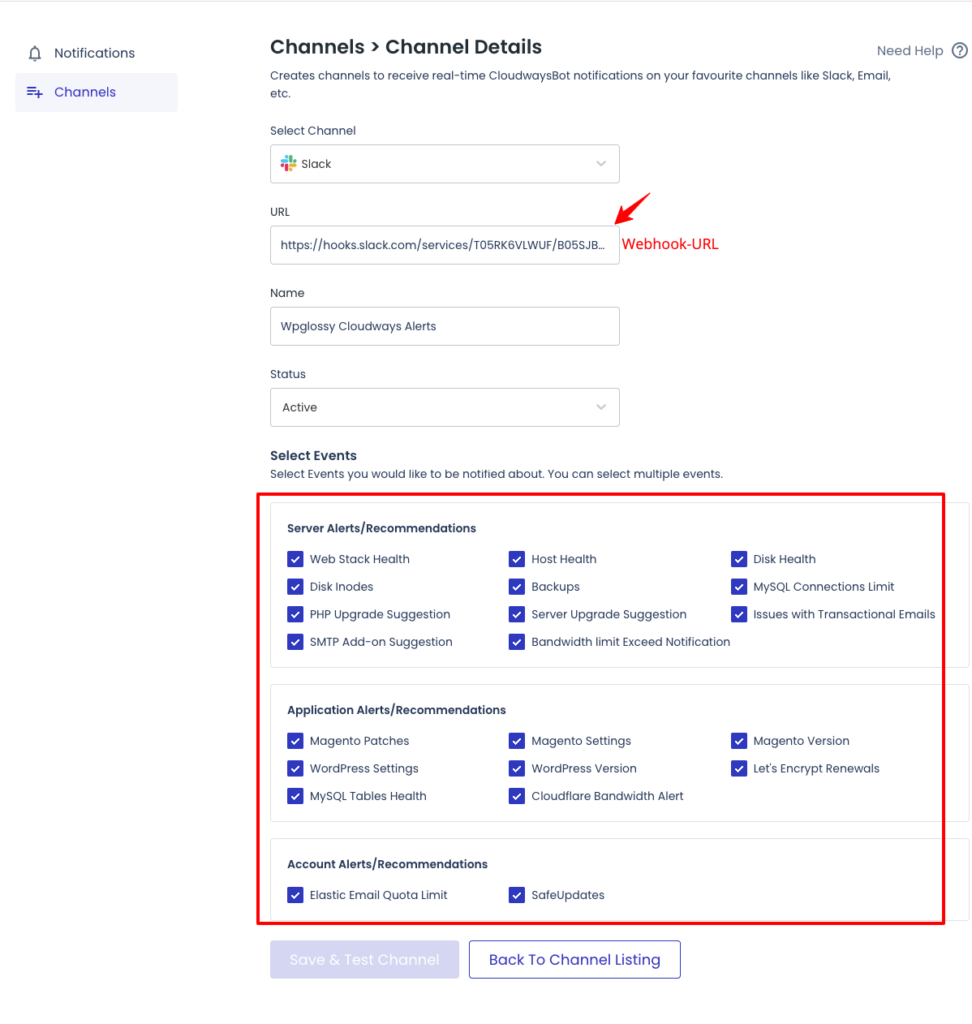Open the Channels sidebar item
This screenshot has height=1024, width=972.
(x=96, y=92)
